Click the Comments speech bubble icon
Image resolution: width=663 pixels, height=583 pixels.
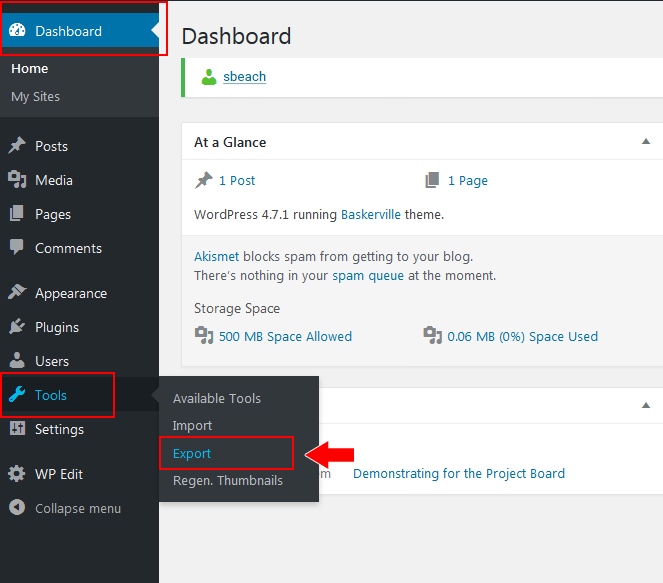point(16,247)
